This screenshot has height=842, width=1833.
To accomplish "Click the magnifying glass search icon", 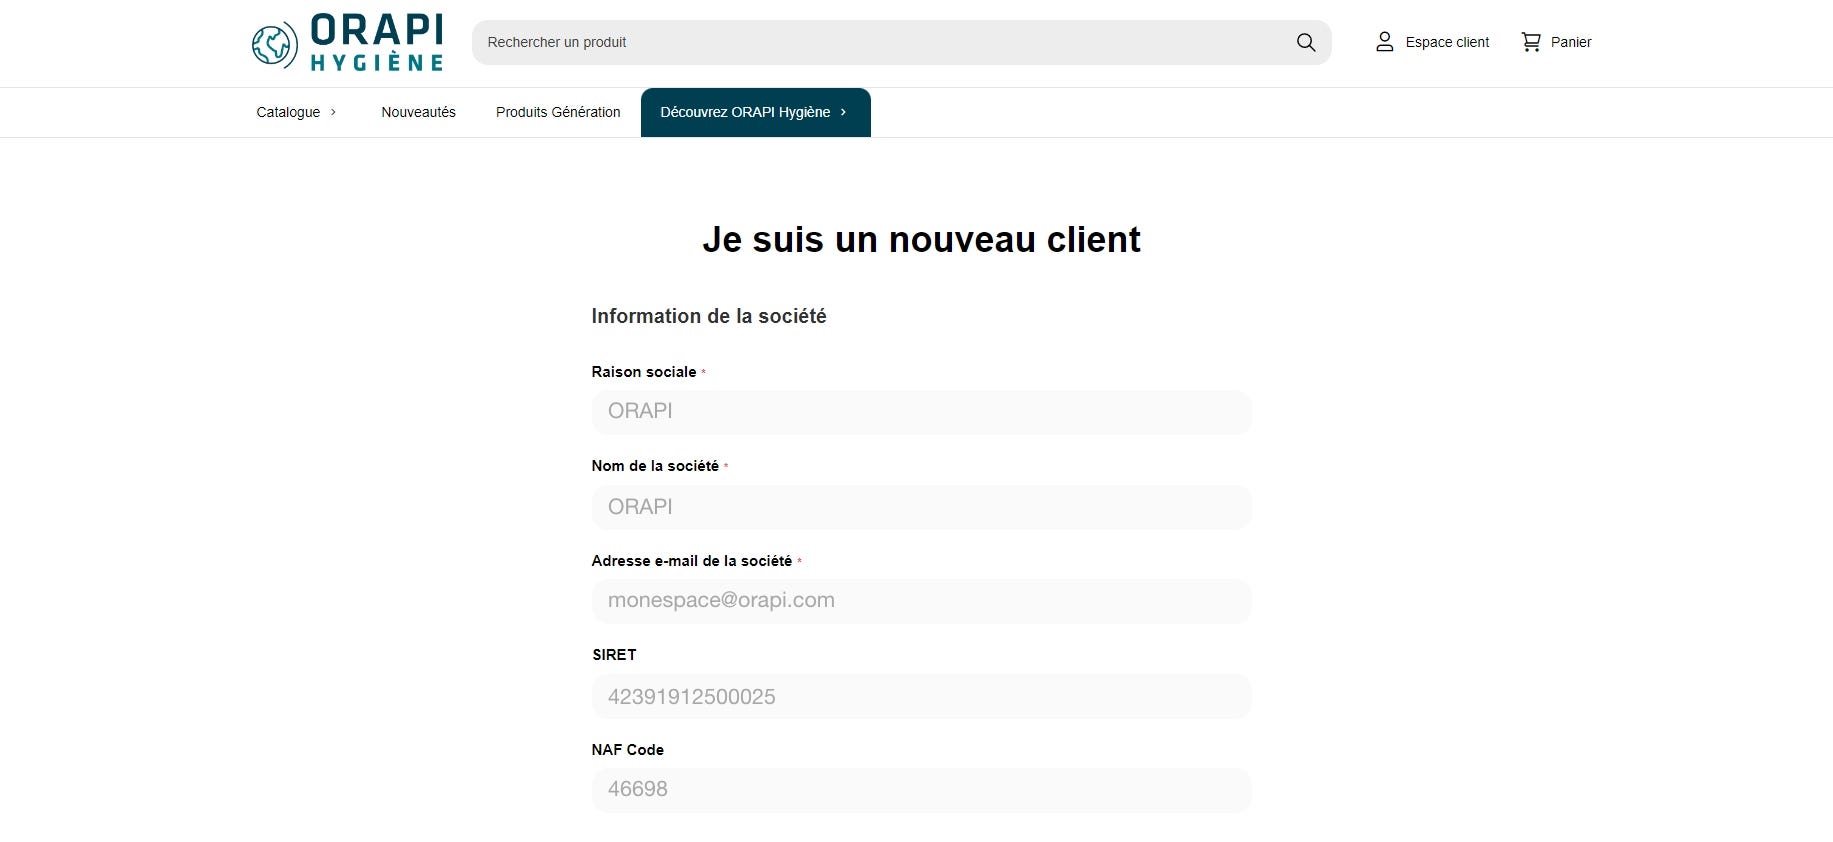I will click(x=1306, y=42).
